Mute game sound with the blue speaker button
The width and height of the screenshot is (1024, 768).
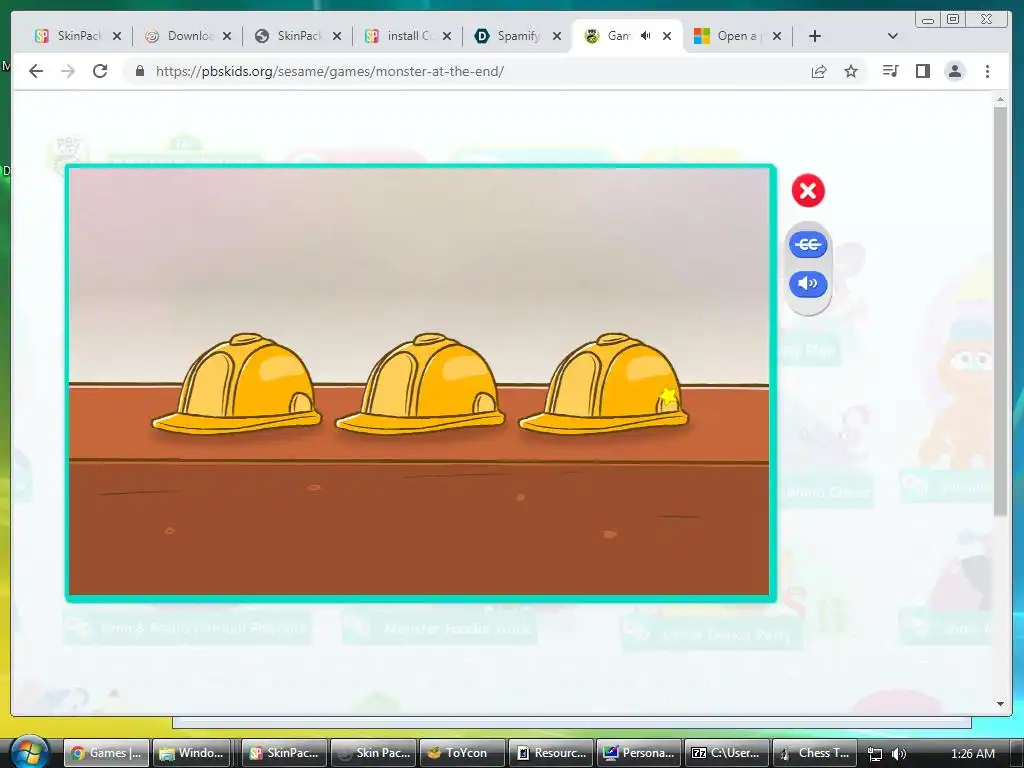[x=808, y=283]
